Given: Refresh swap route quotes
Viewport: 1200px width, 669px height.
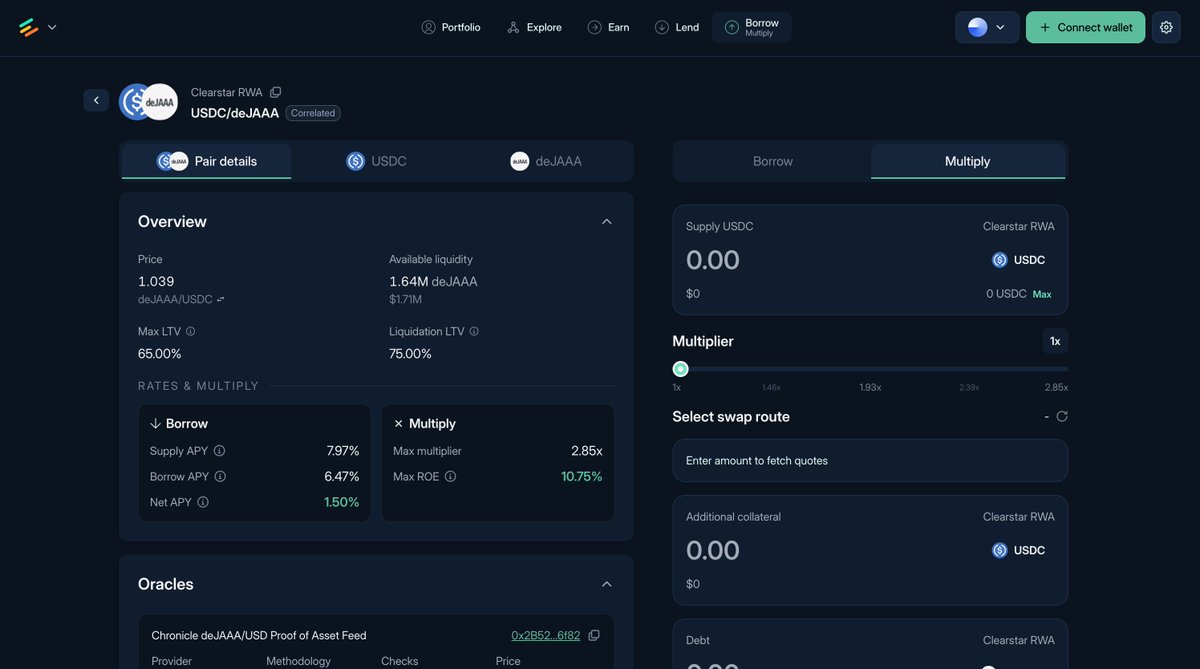Looking at the screenshot, I should click(1062, 416).
